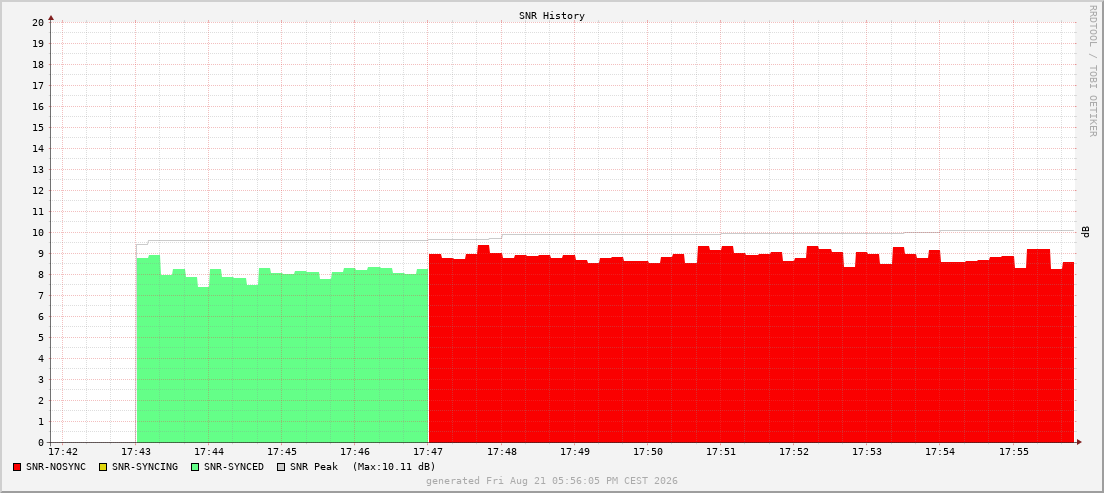Click the dB axis unit label
Screen dimensions: 1104x493
click(x=1086, y=232)
